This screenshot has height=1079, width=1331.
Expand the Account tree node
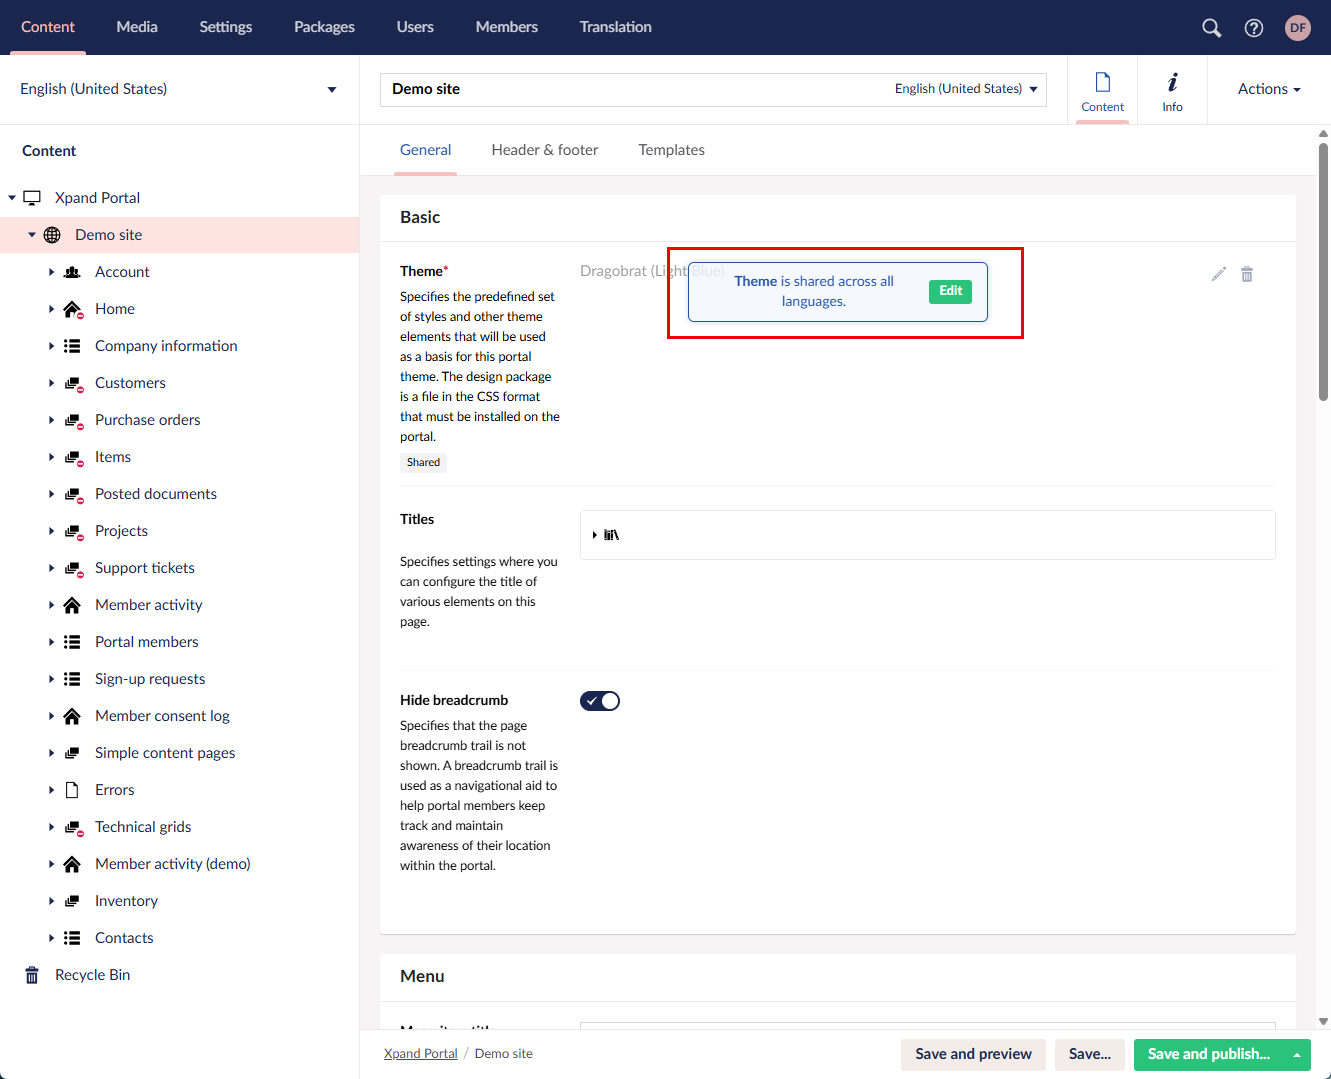point(51,272)
